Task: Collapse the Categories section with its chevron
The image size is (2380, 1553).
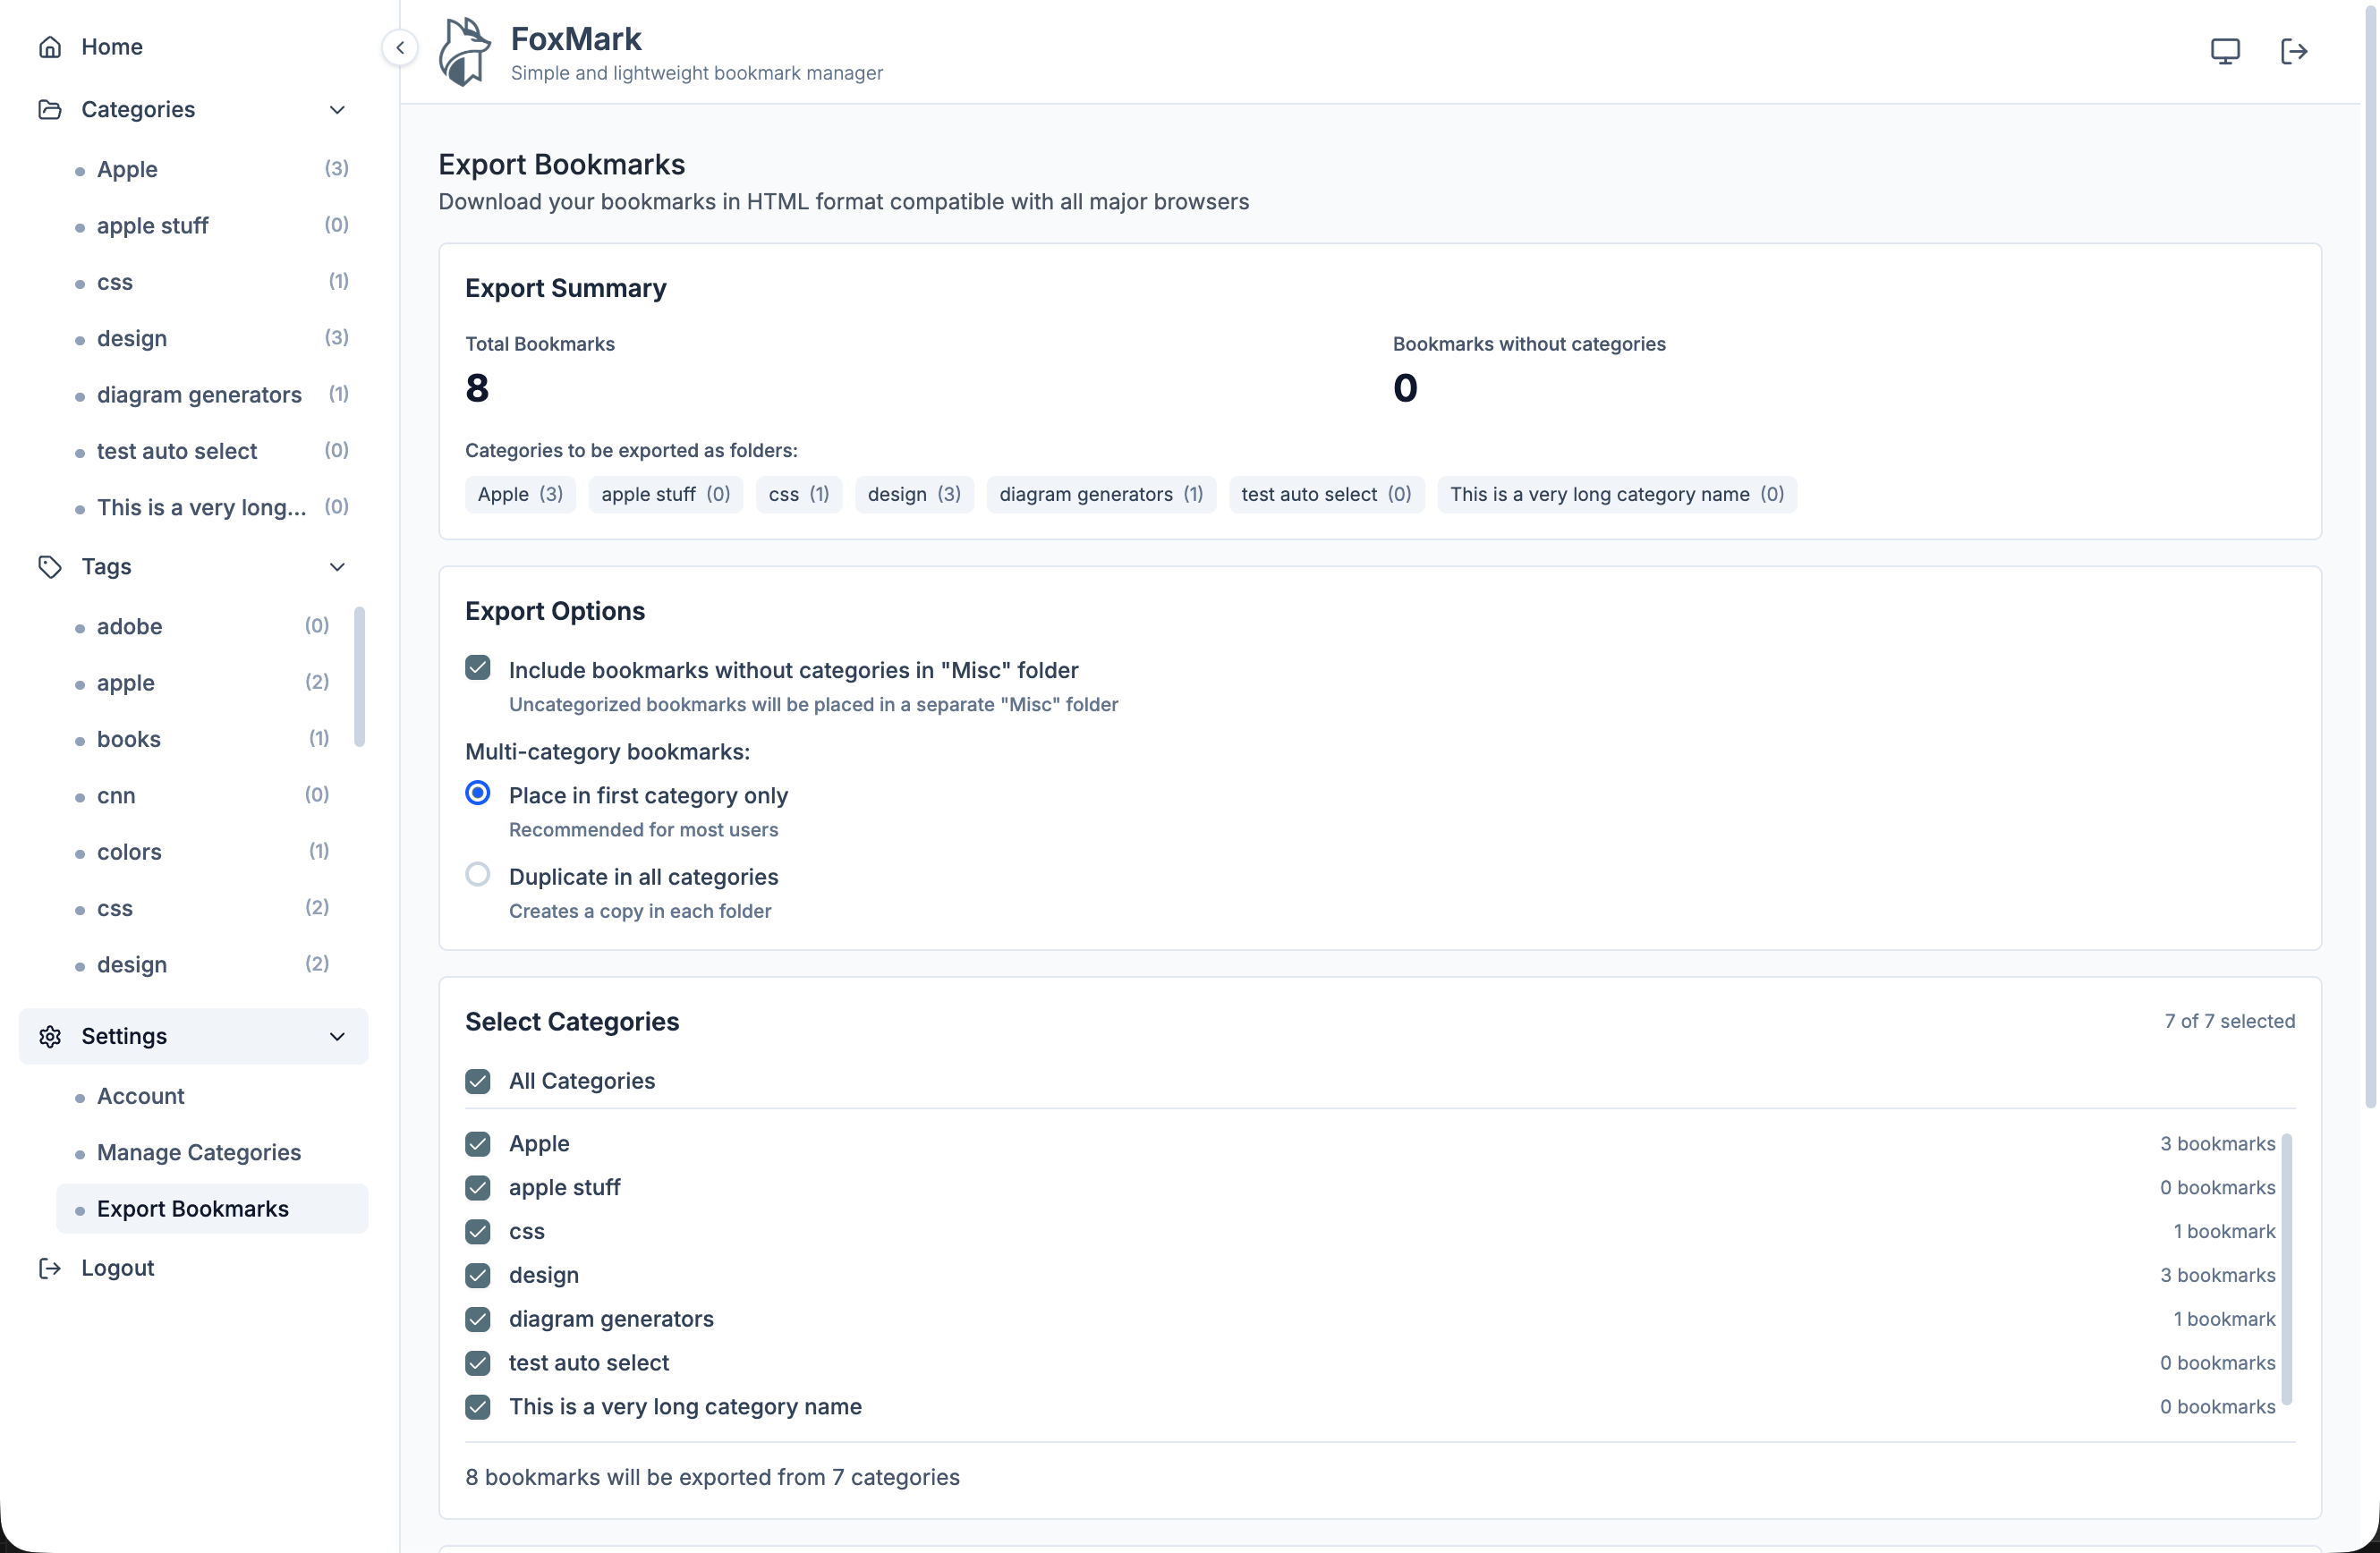Action: [x=337, y=109]
